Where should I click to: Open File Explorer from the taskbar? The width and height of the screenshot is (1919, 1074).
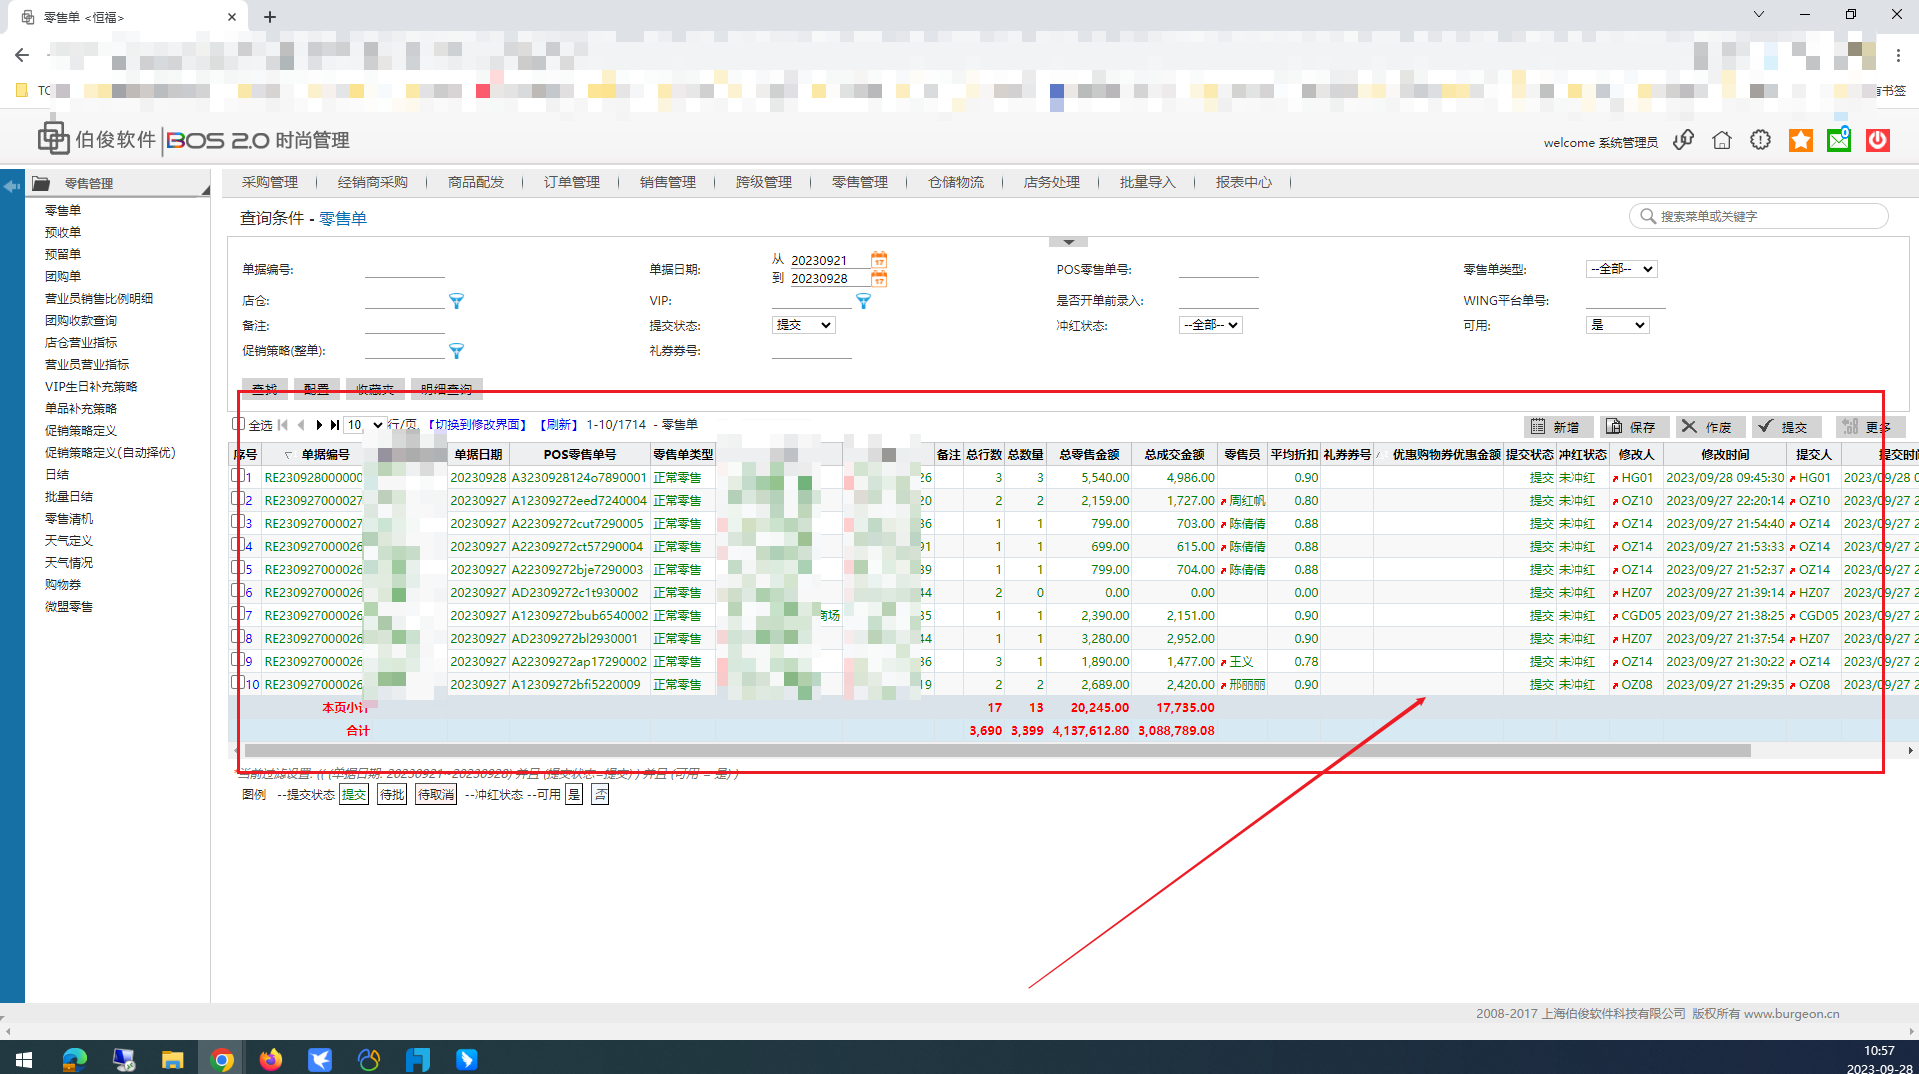173,1059
